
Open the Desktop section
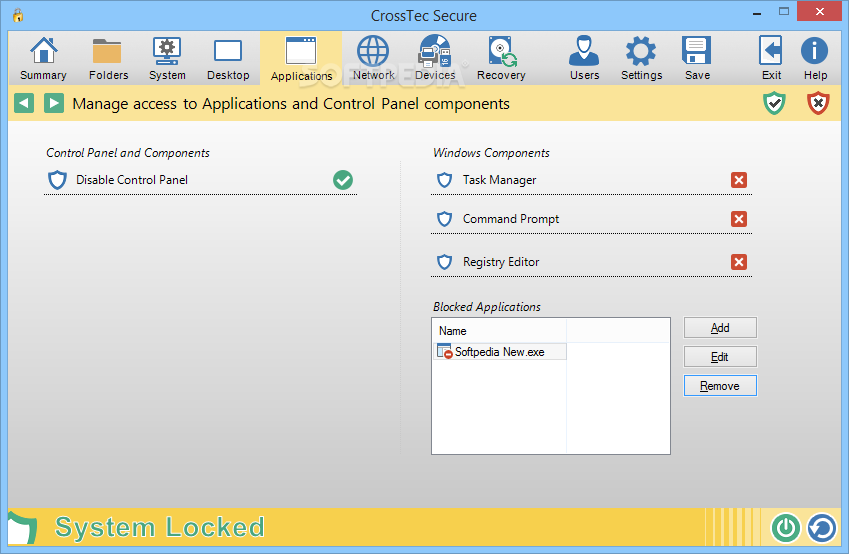[228, 58]
